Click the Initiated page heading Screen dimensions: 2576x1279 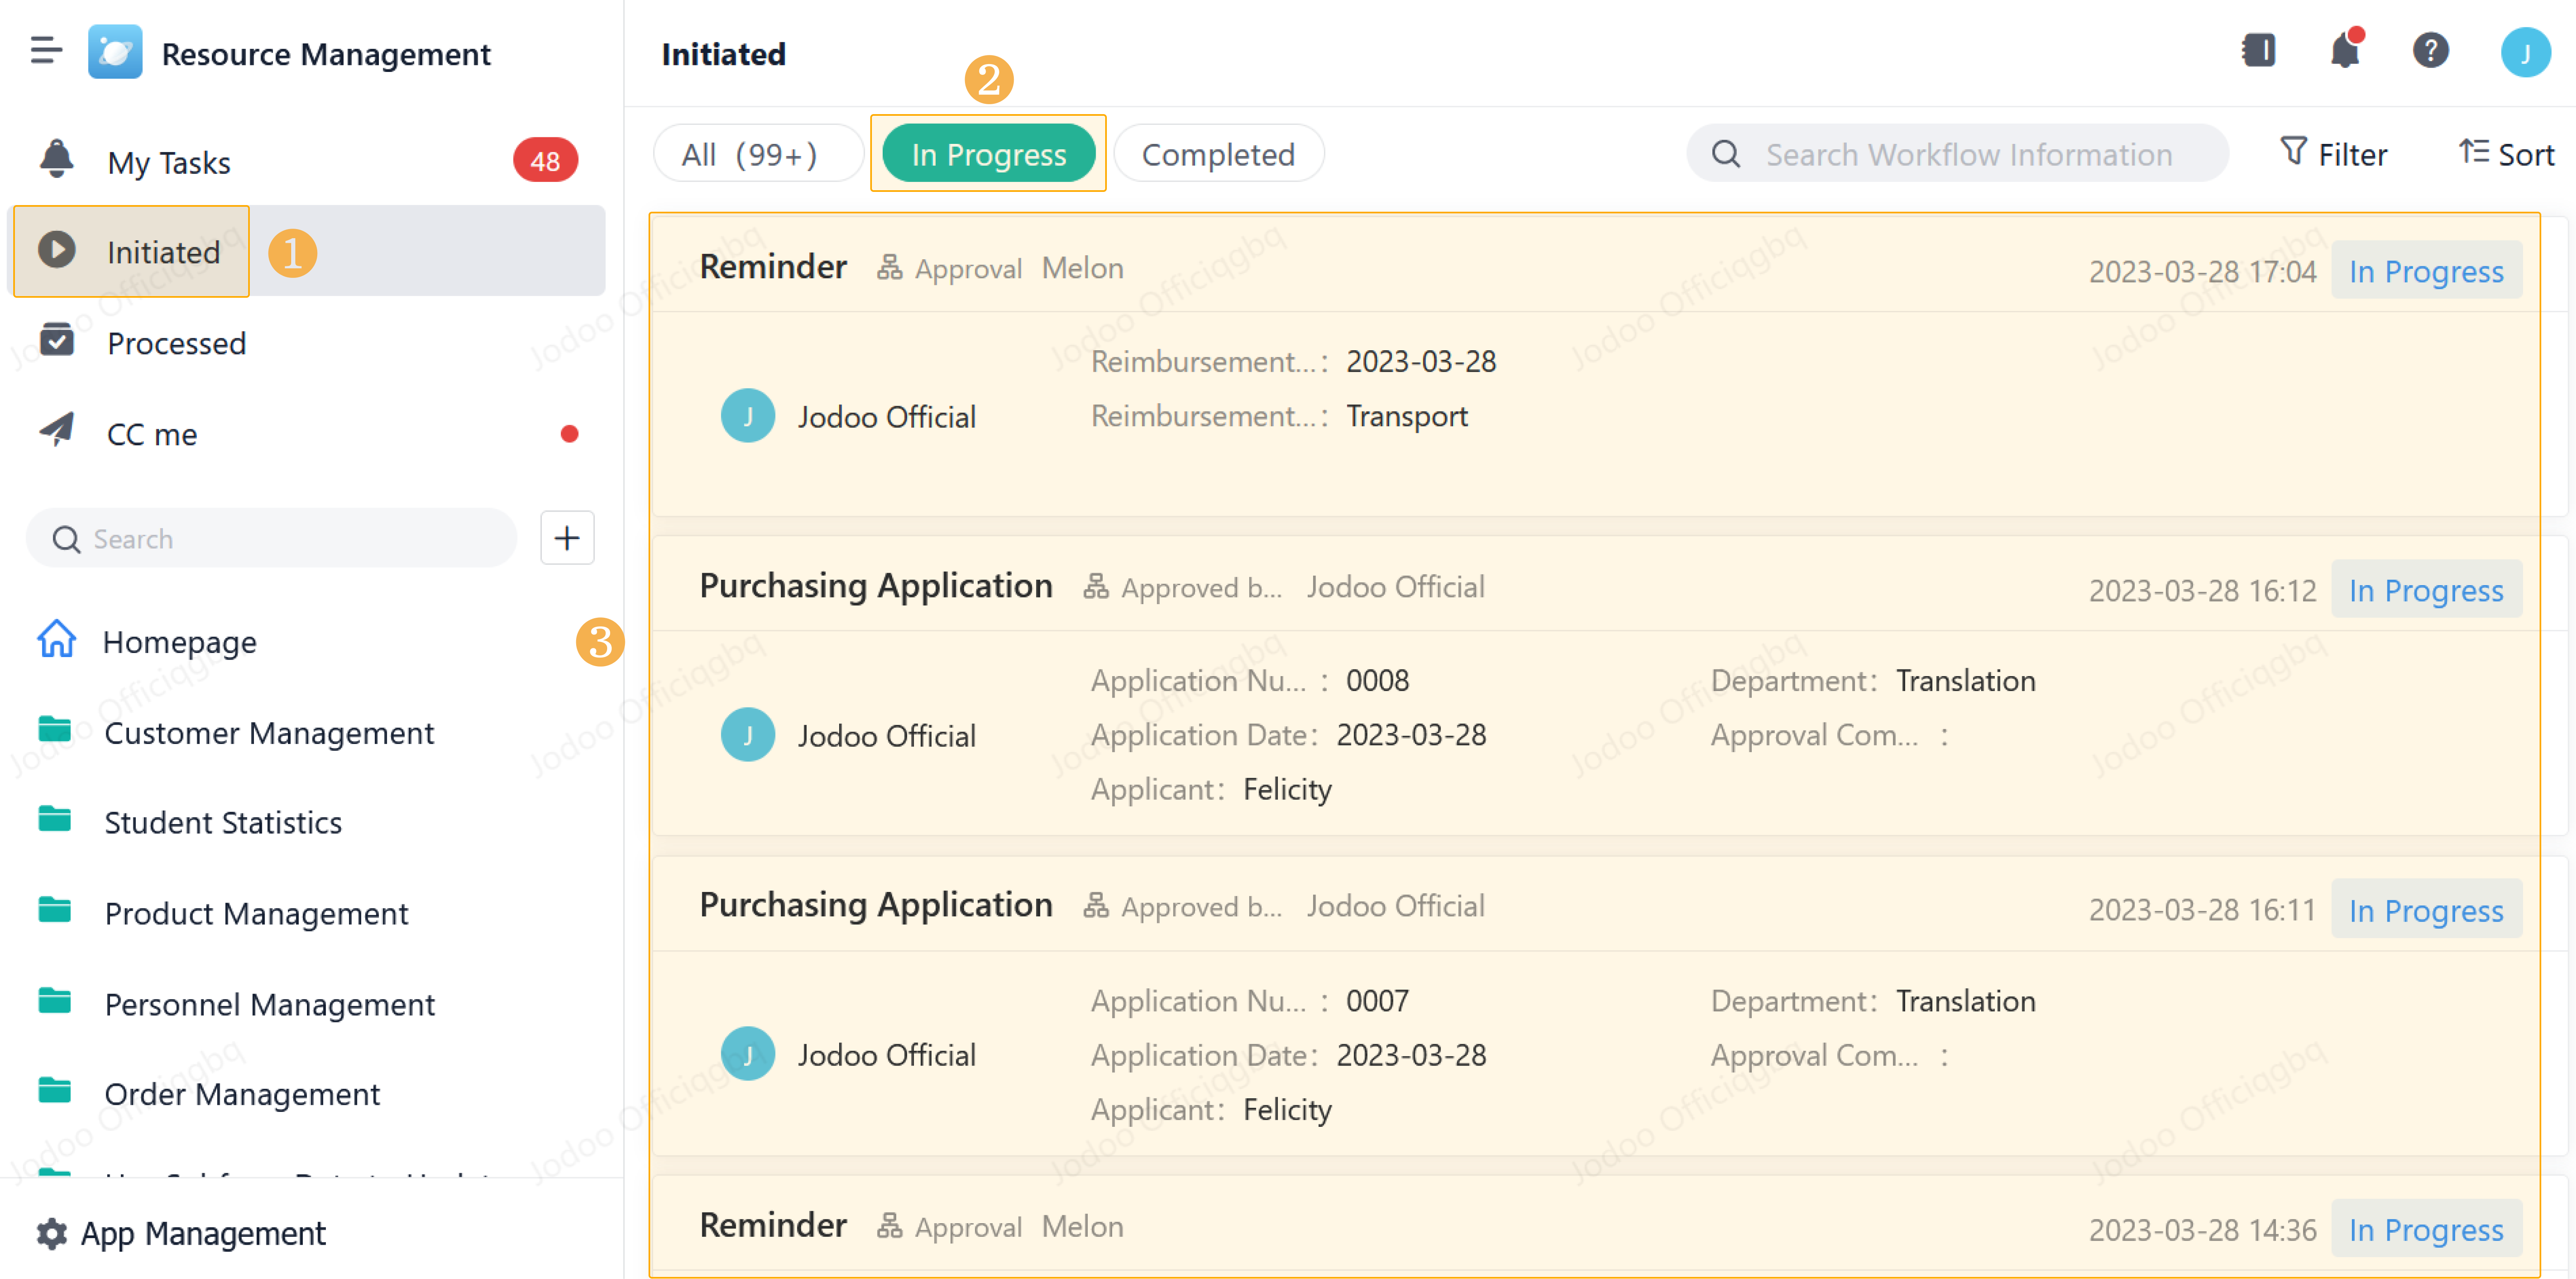click(x=723, y=54)
